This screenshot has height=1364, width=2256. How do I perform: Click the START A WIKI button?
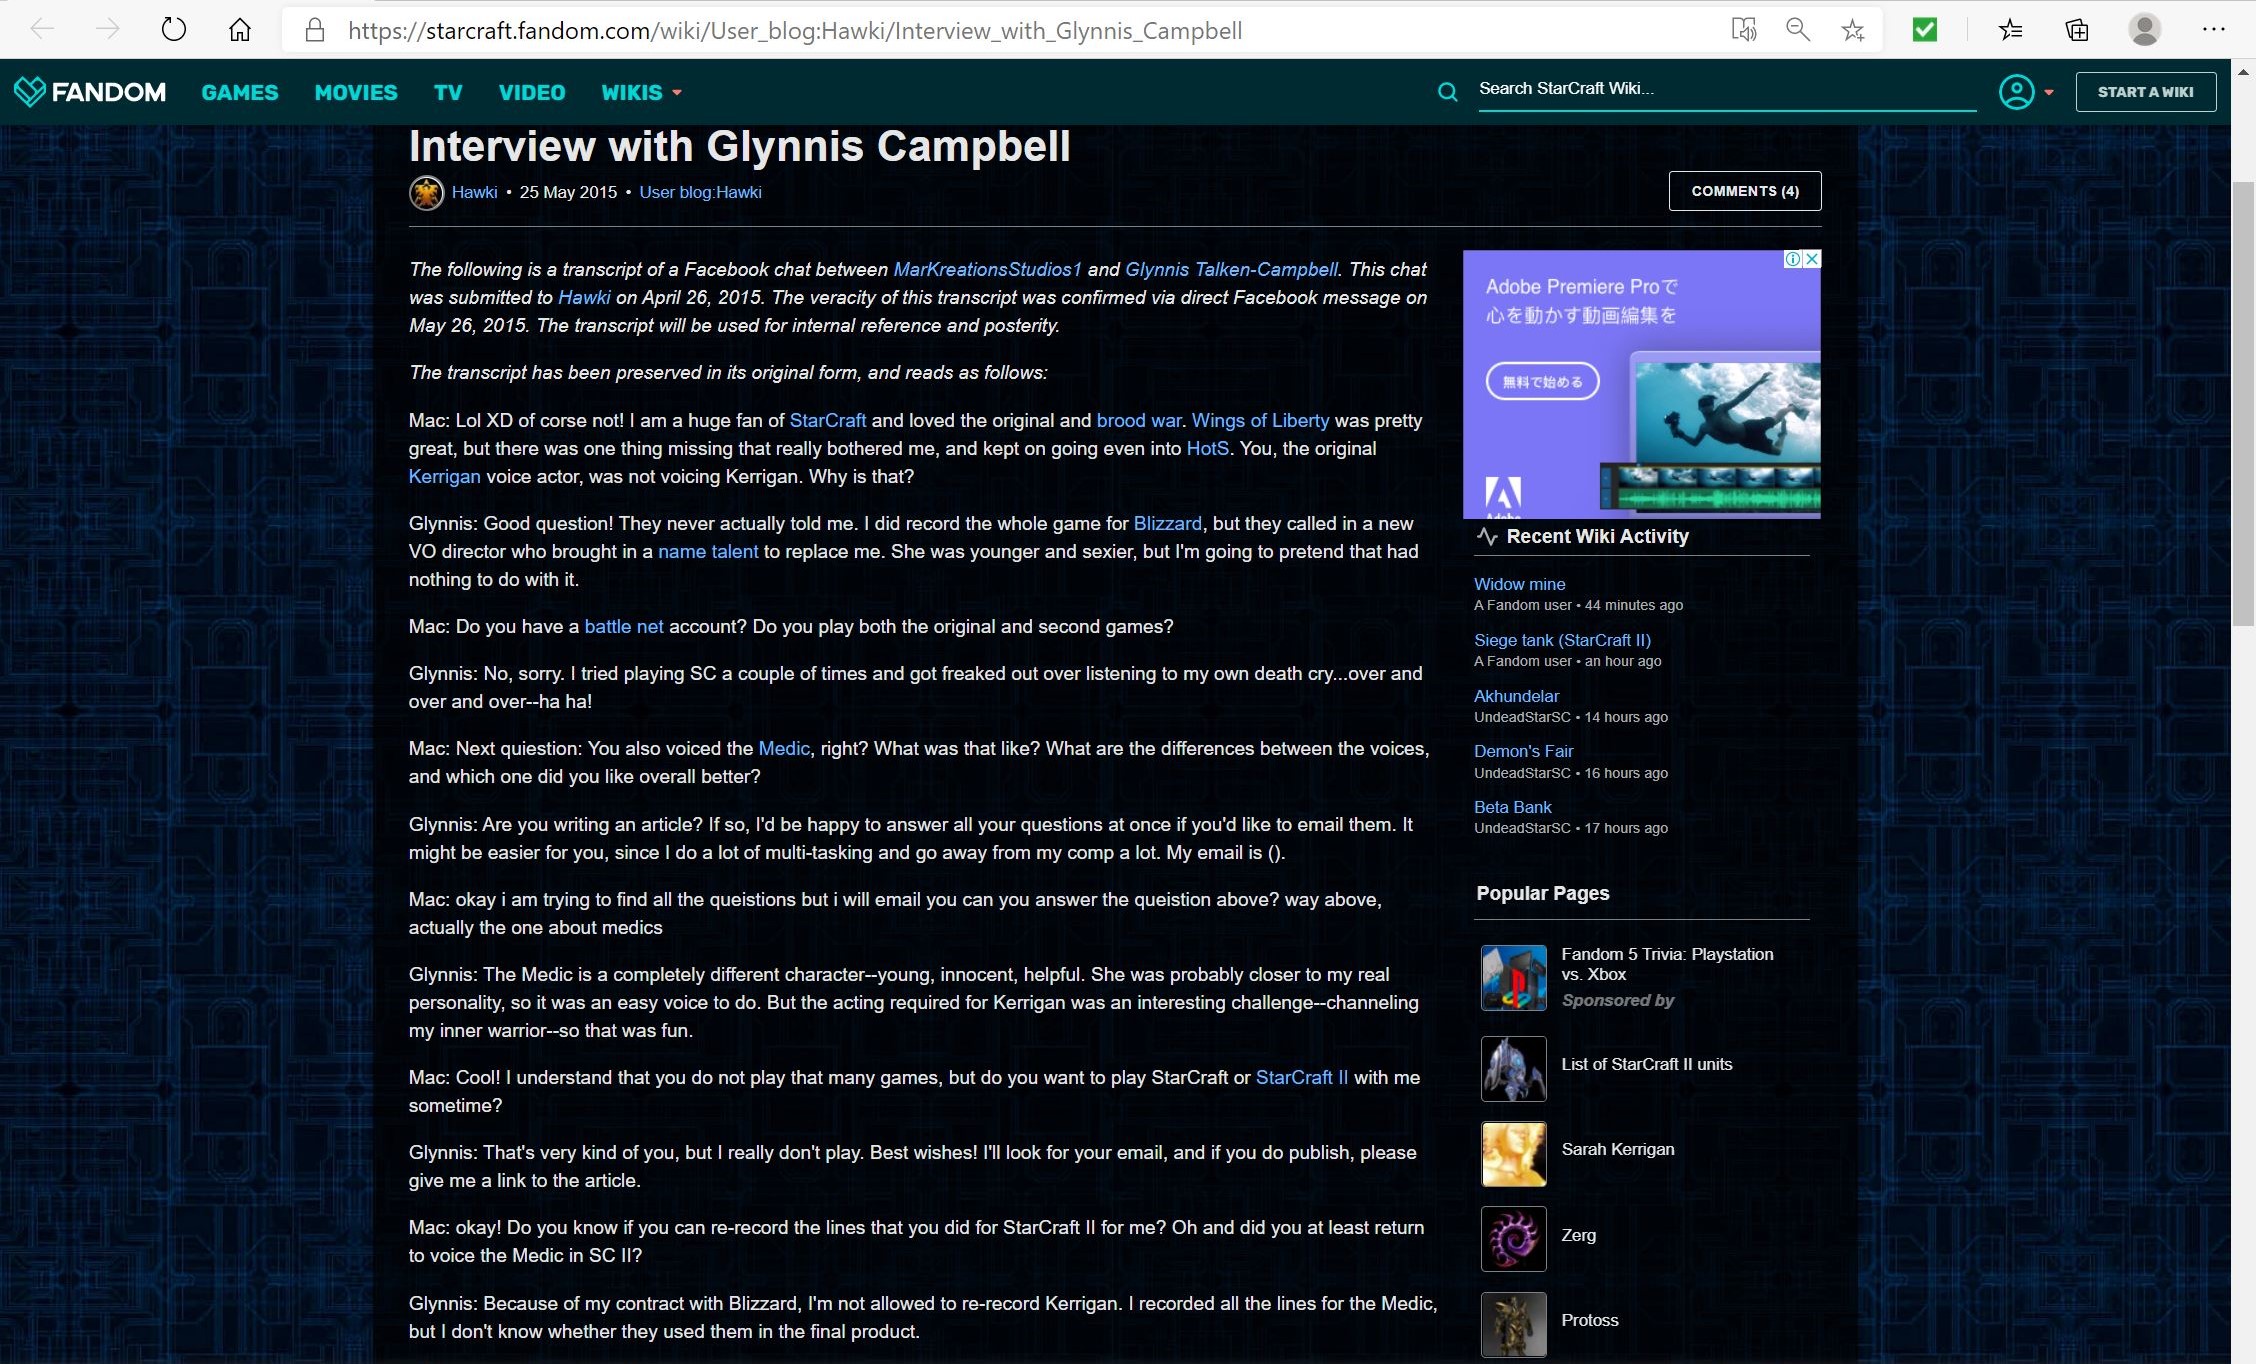(2145, 91)
